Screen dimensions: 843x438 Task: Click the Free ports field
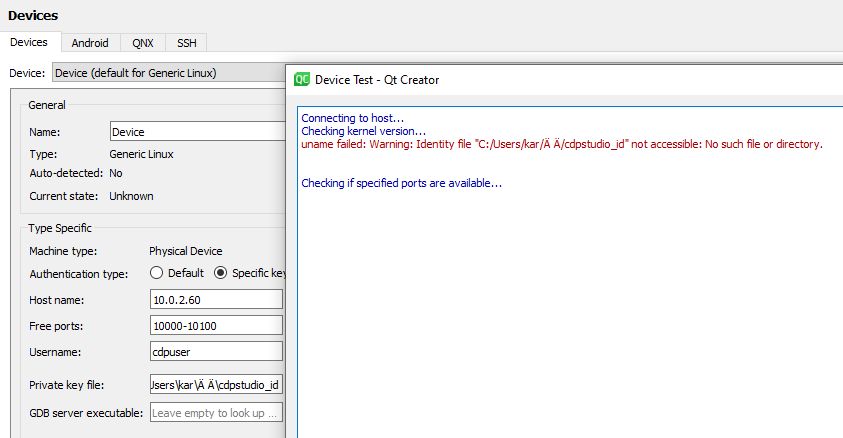[215, 326]
